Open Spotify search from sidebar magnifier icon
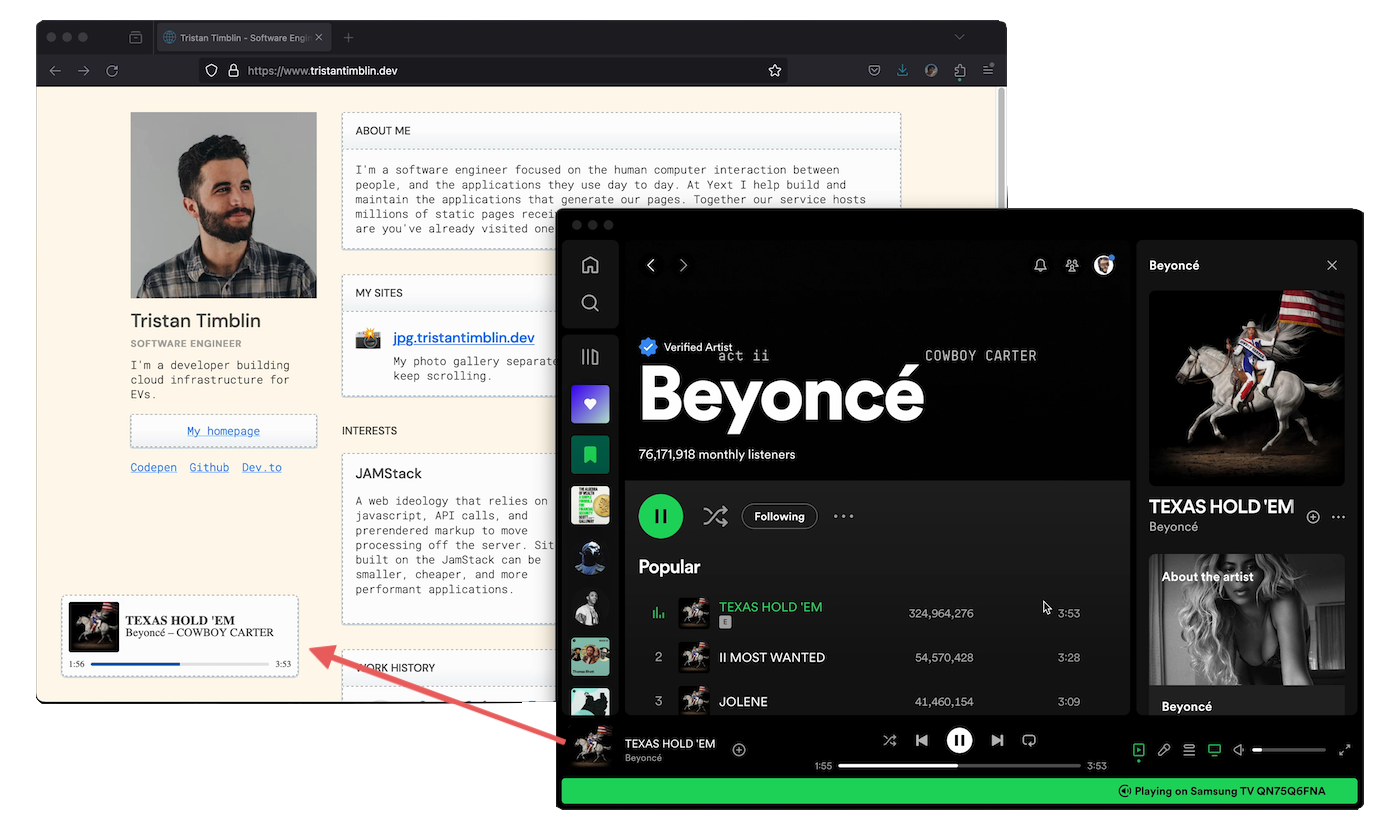This screenshot has height=828, width=1400. point(590,303)
